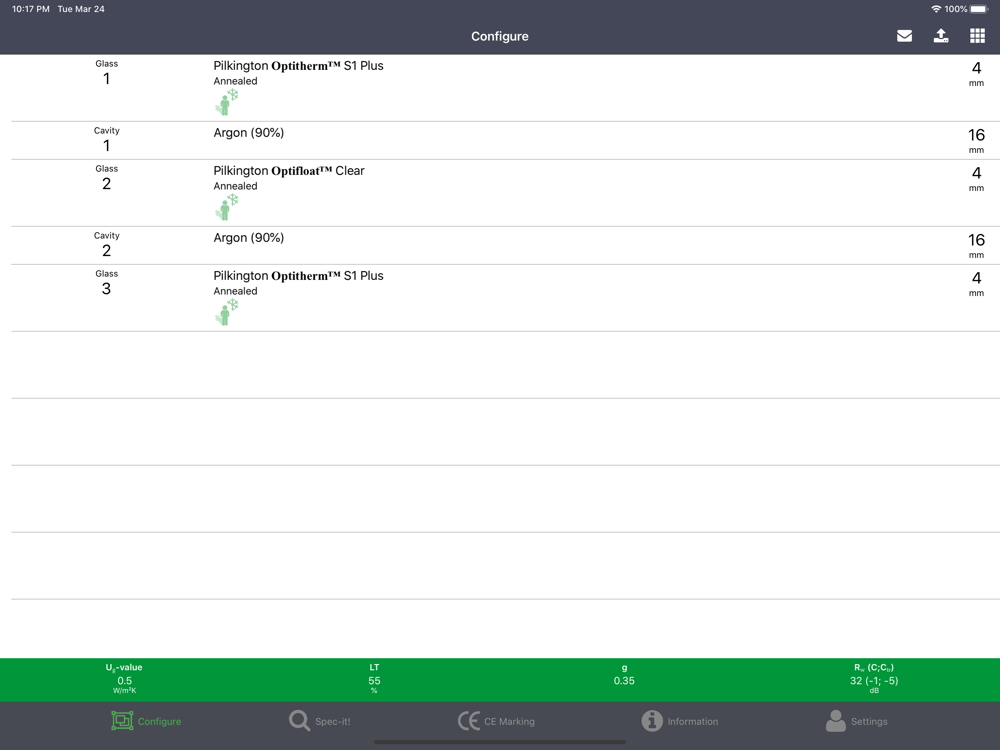This screenshot has height=750, width=1000.
Task: Edit Cavity 1 width 16 mm
Action: tap(976, 140)
